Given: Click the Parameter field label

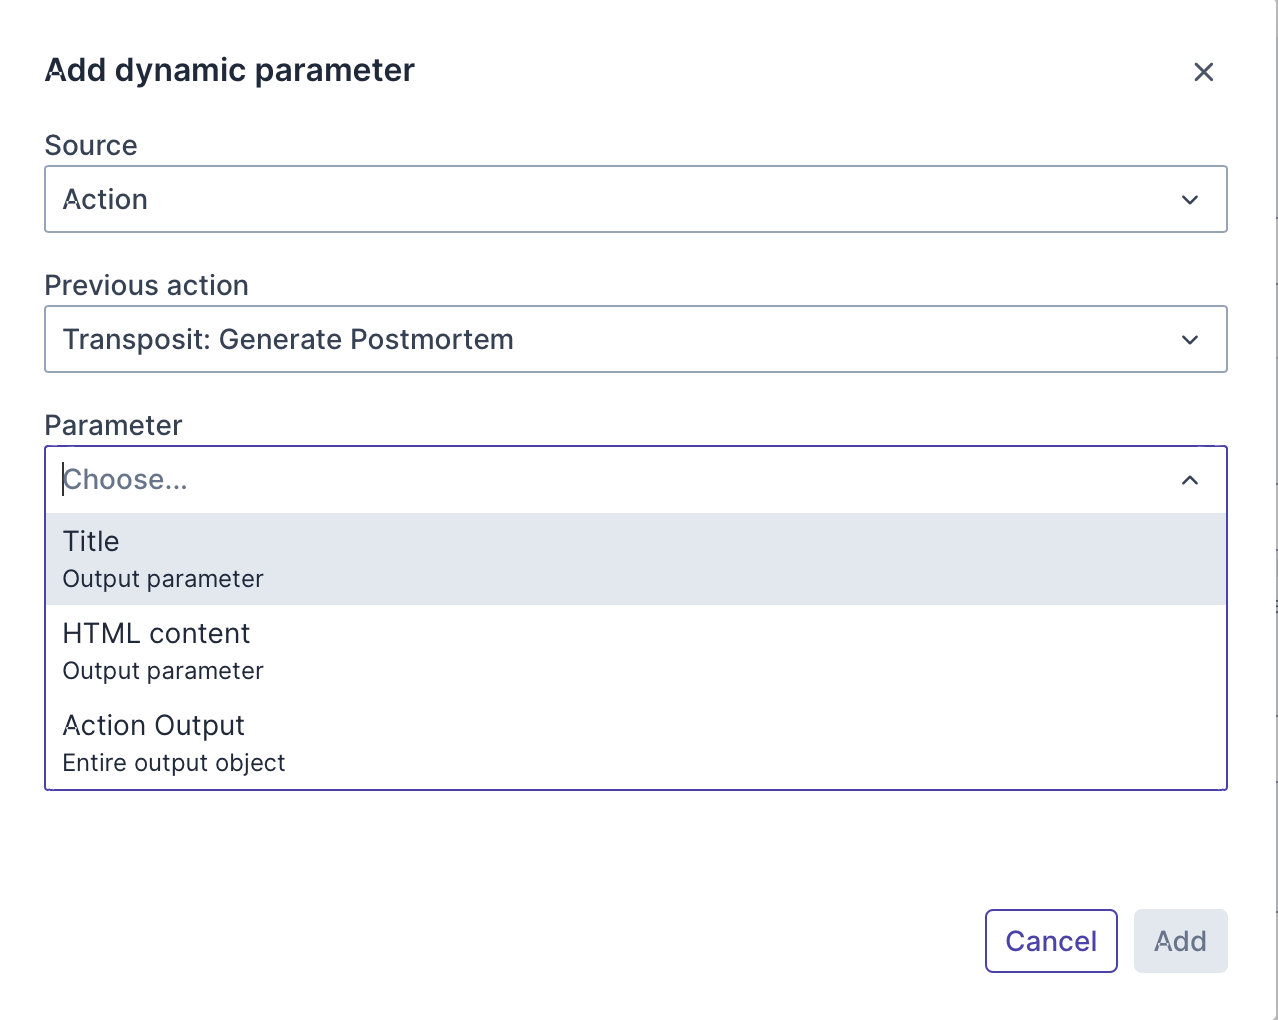Looking at the screenshot, I should pos(113,426).
